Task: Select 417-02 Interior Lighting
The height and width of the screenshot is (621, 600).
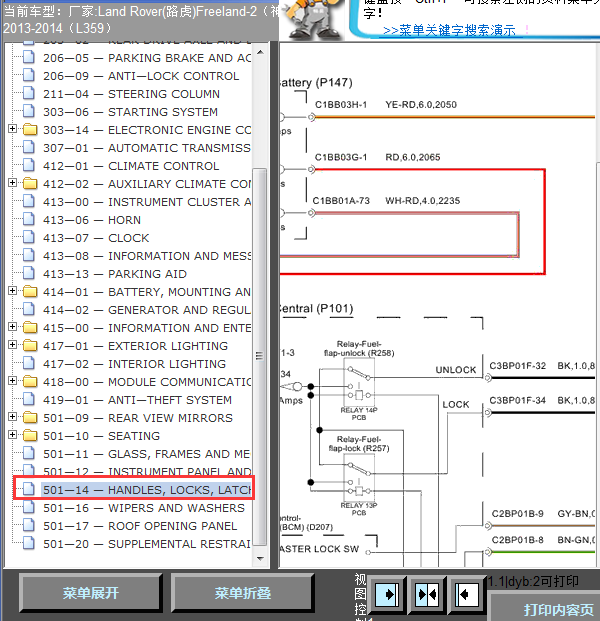Action: [x=135, y=364]
